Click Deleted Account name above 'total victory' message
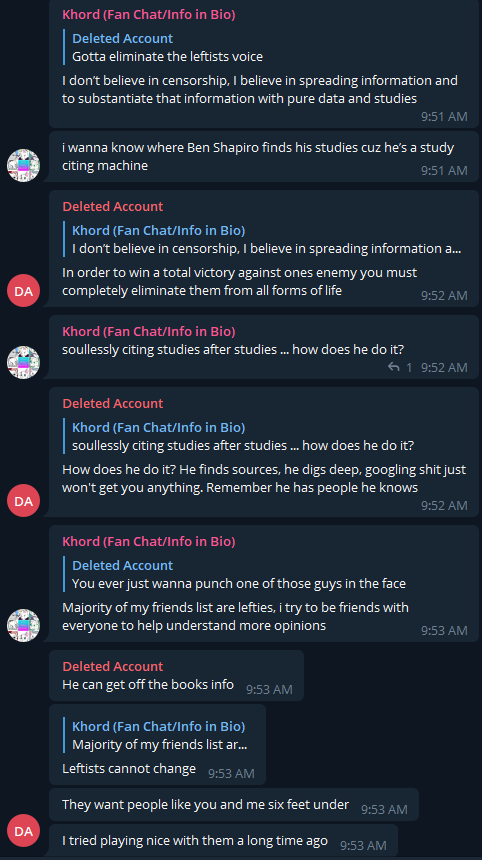Viewport: 482px width, 860px height. click(112, 206)
